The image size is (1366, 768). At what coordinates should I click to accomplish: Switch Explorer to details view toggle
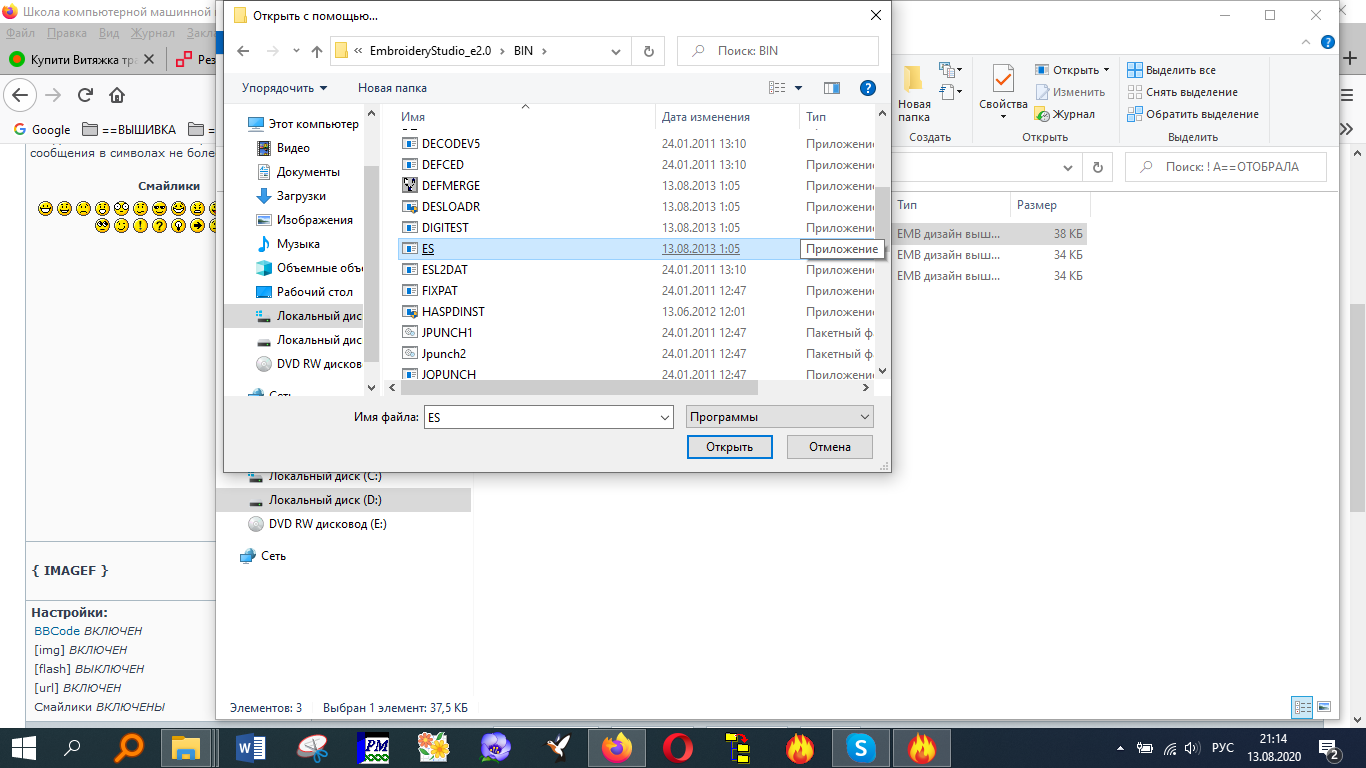click(x=1302, y=707)
